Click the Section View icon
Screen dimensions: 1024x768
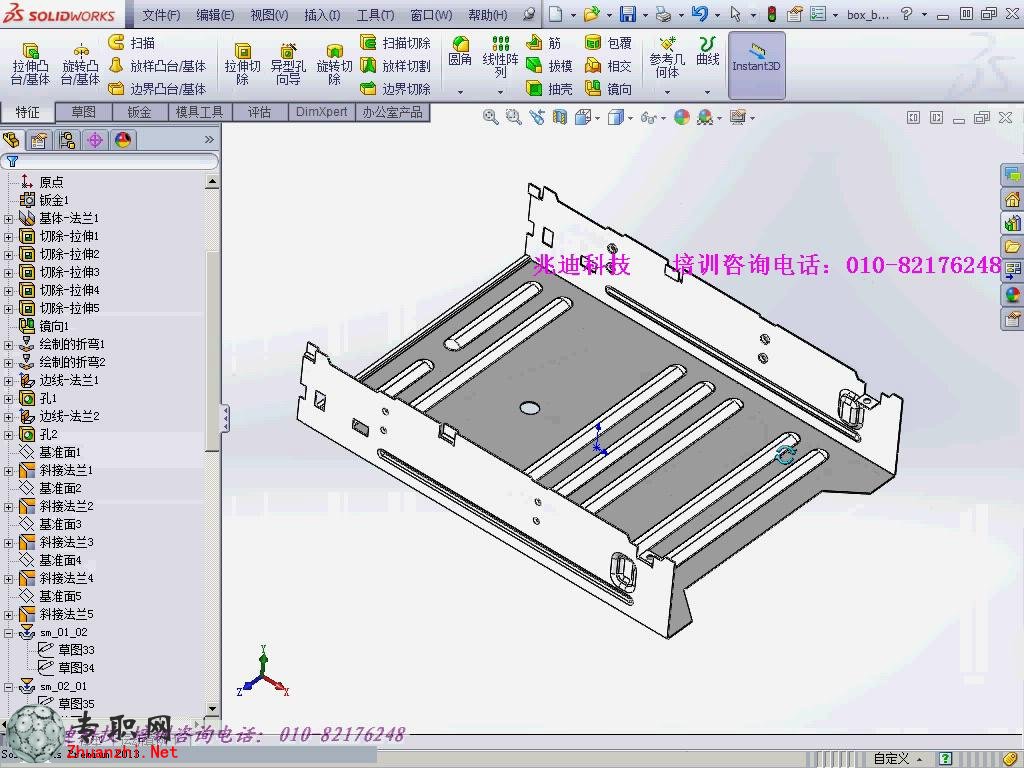coord(560,118)
